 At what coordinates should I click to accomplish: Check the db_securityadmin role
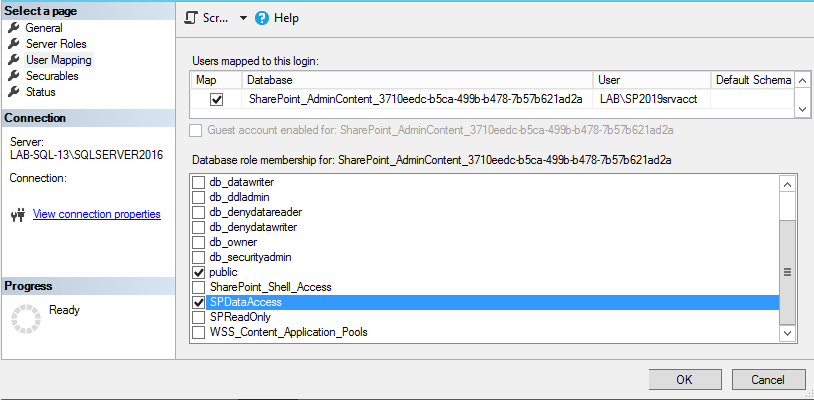(x=198, y=257)
